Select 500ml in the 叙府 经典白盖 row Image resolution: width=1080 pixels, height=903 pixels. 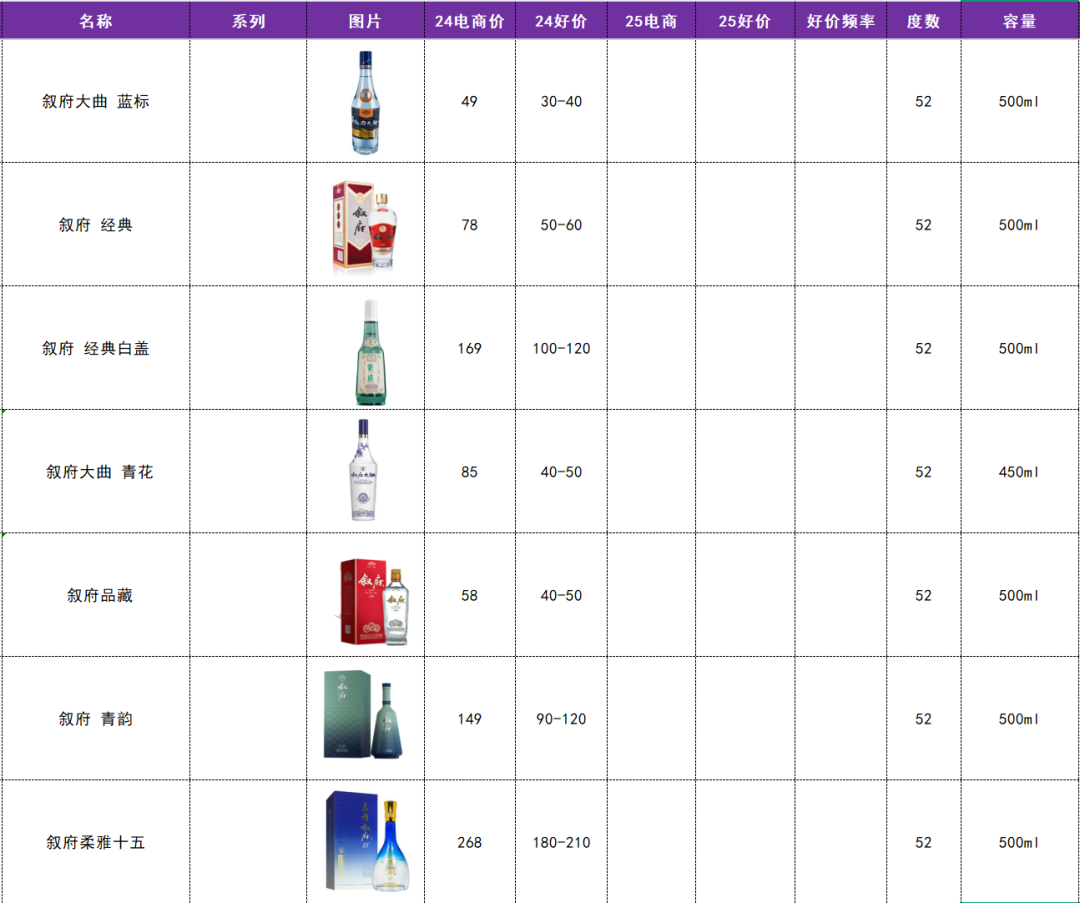(1020, 348)
